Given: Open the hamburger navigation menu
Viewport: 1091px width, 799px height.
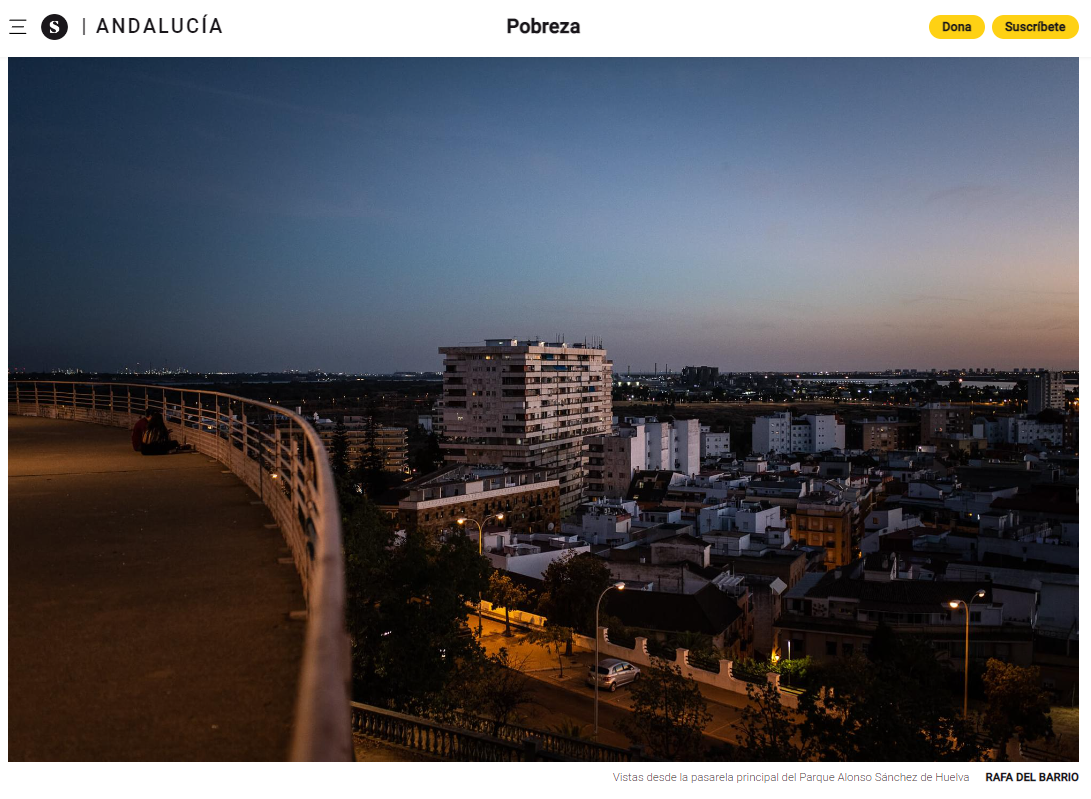Looking at the screenshot, I should (x=17, y=27).
